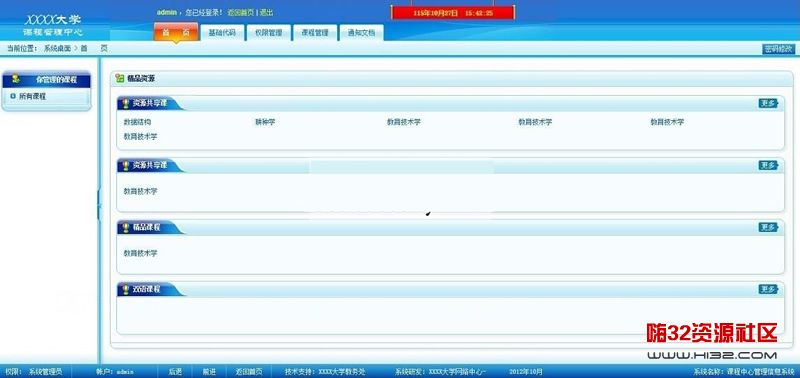Open the 权限管理 tab
Viewport: 800px width, 378px height.
(269, 33)
